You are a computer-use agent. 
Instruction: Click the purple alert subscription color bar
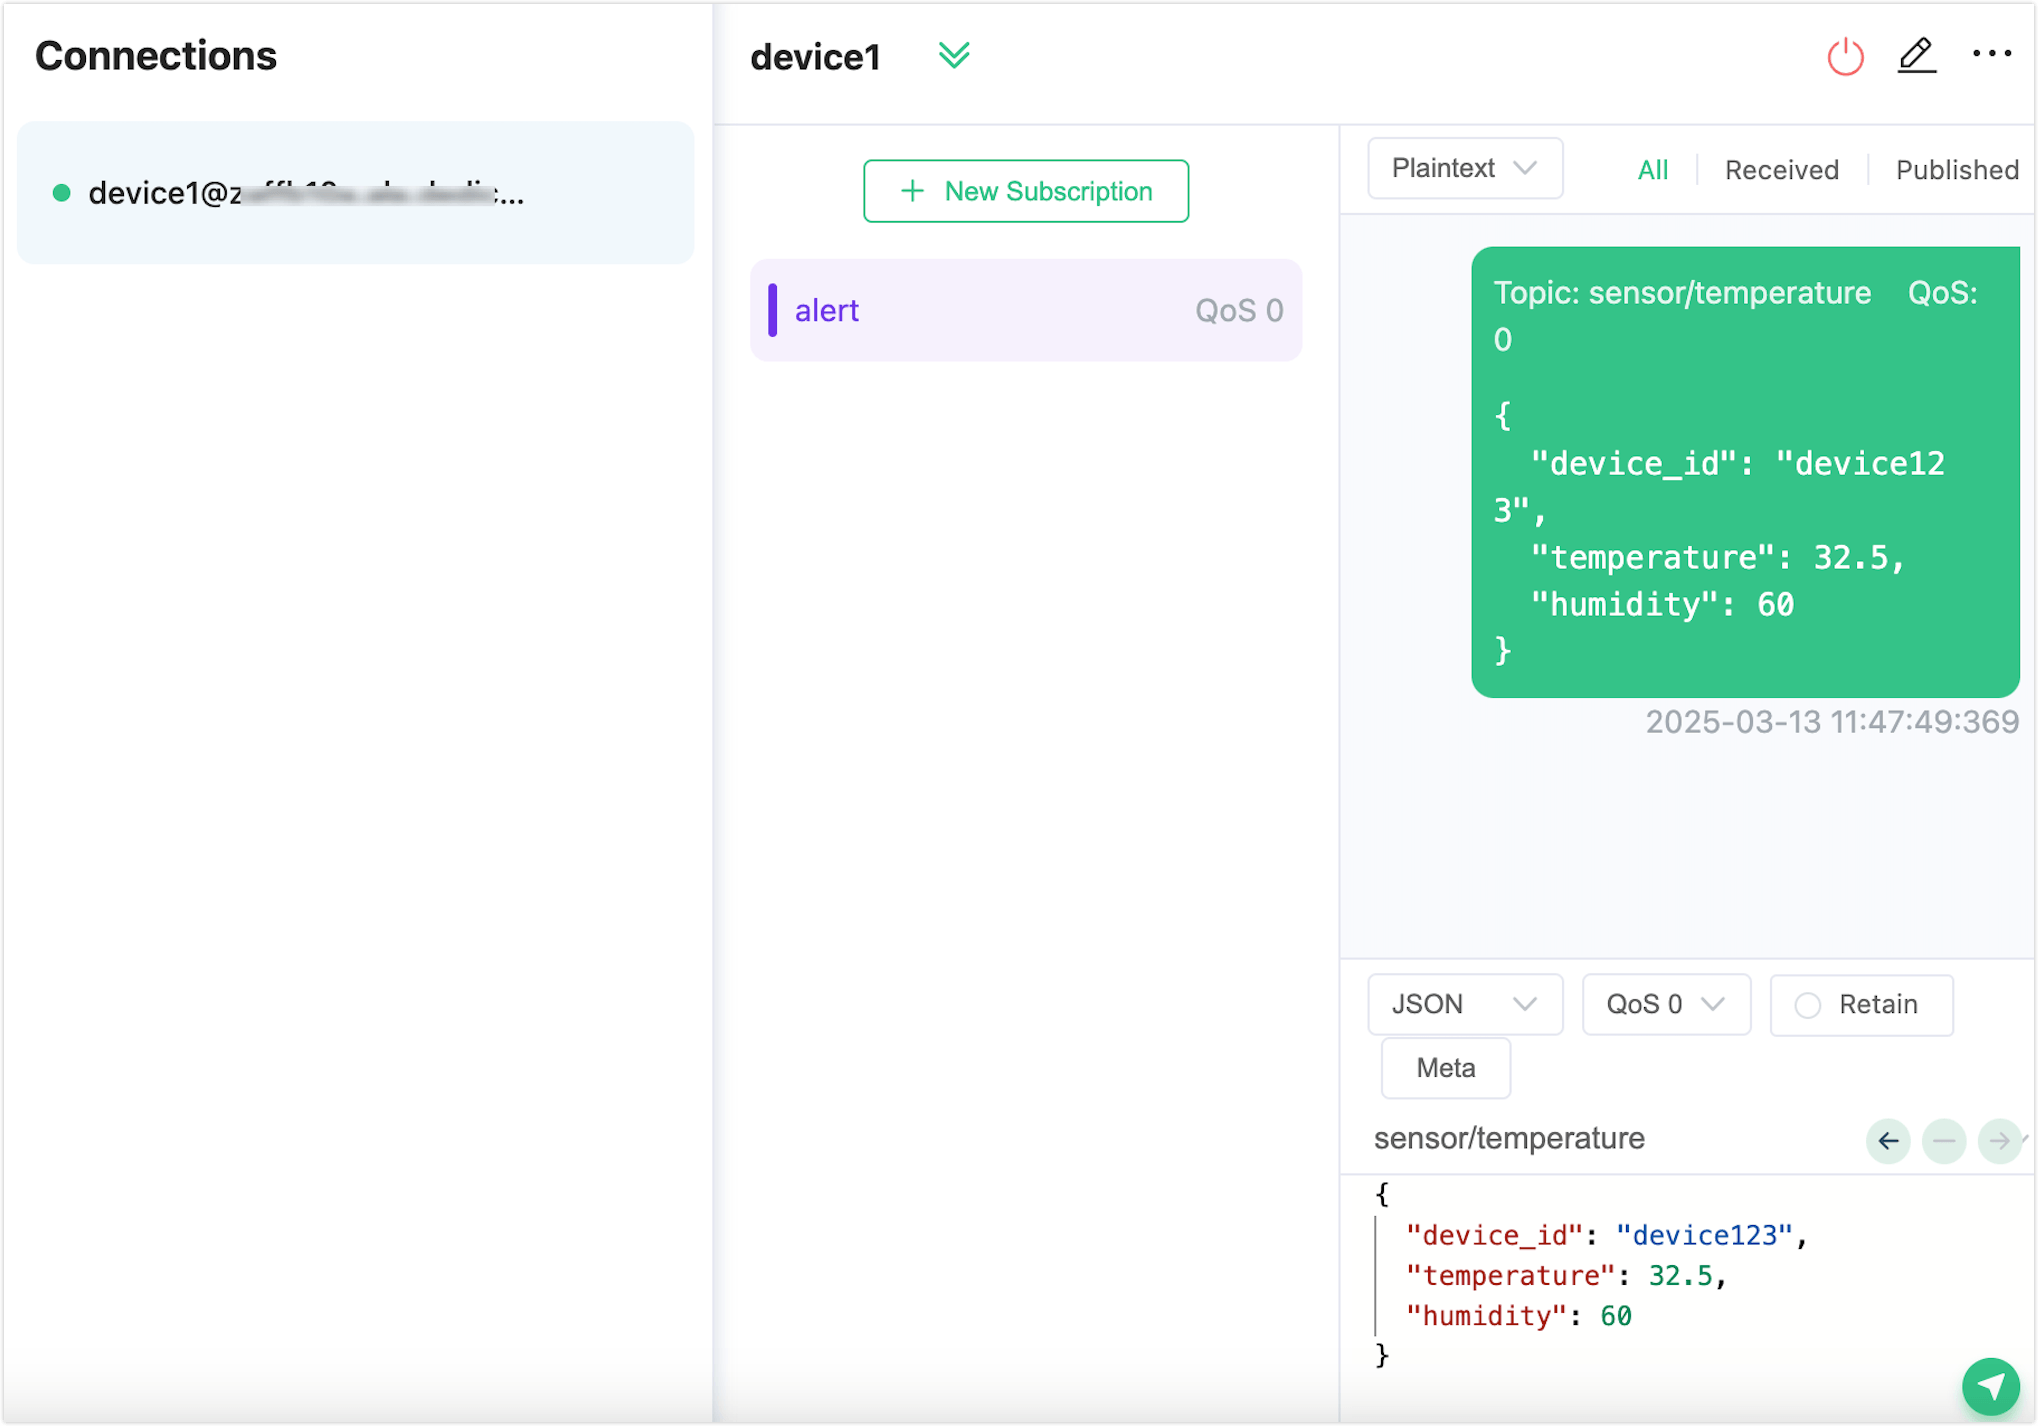772,310
